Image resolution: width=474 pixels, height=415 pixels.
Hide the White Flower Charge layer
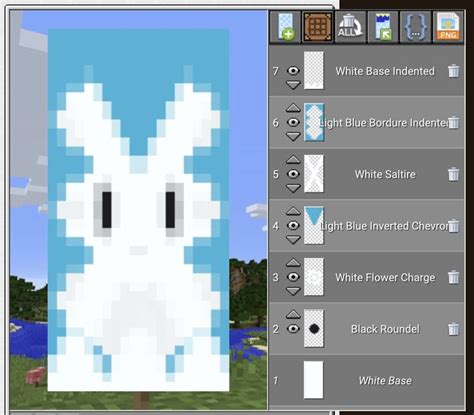tap(293, 277)
